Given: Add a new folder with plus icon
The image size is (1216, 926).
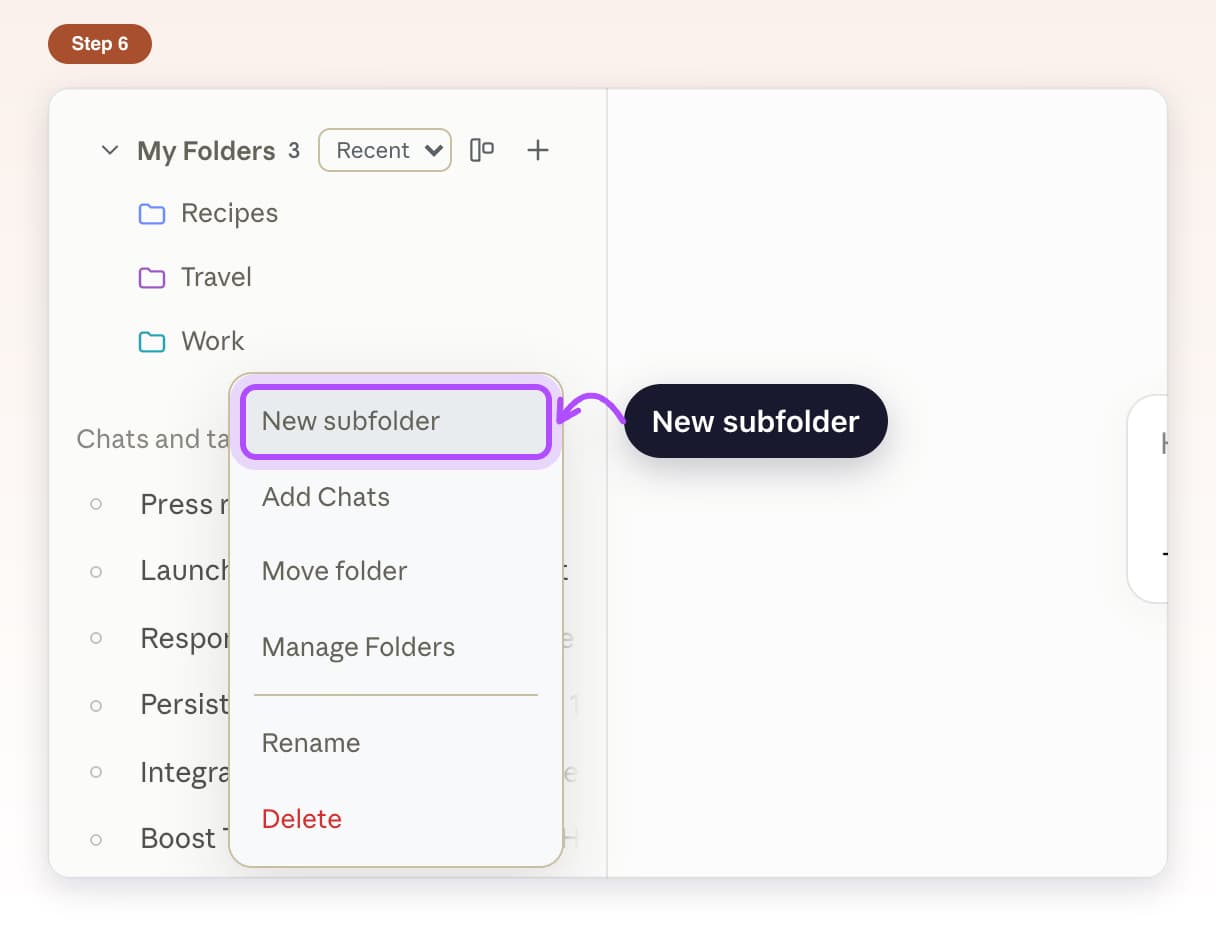Looking at the screenshot, I should point(538,150).
